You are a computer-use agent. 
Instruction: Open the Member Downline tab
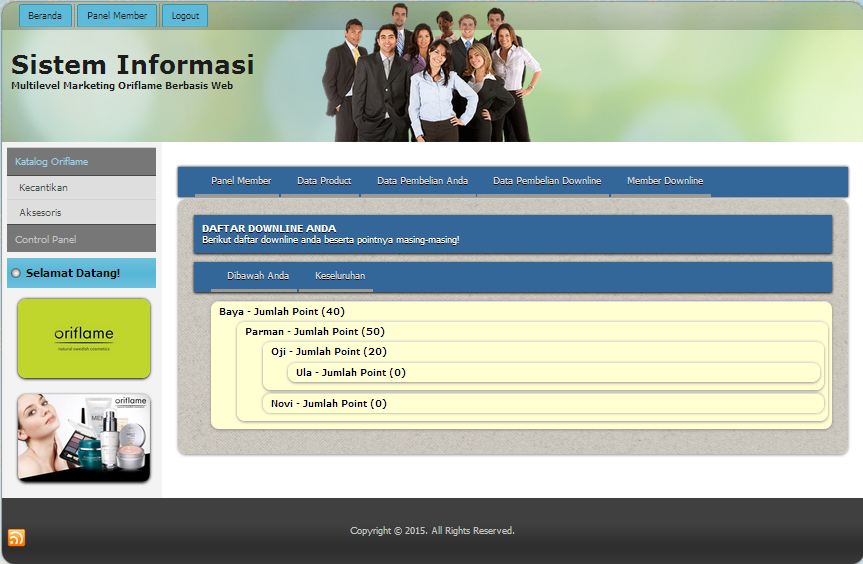click(x=665, y=181)
